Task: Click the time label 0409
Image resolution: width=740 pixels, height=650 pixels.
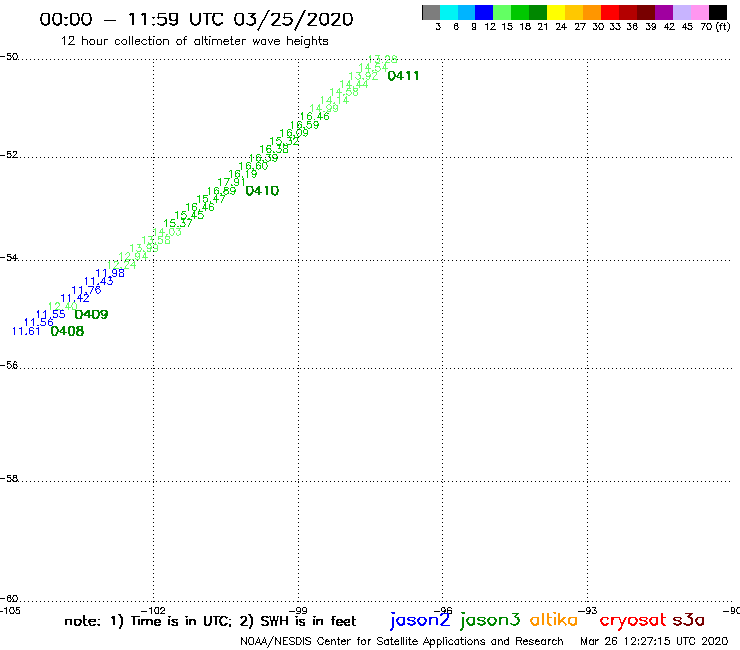Action: click(x=92, y=314)
